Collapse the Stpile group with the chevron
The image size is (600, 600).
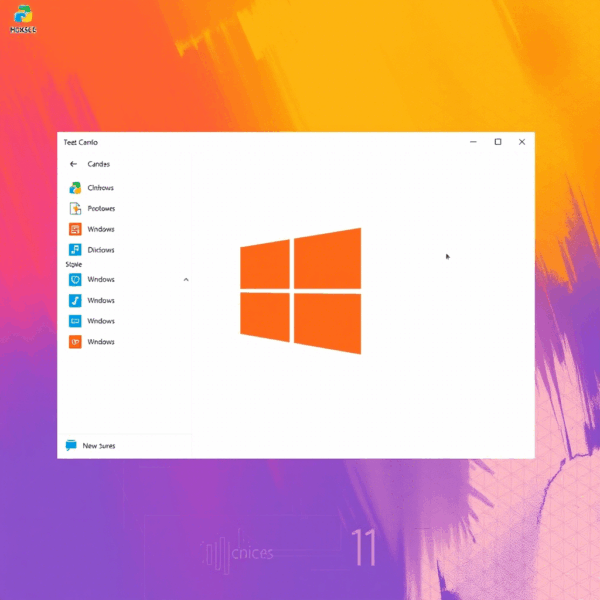click(x=186, y=280)
